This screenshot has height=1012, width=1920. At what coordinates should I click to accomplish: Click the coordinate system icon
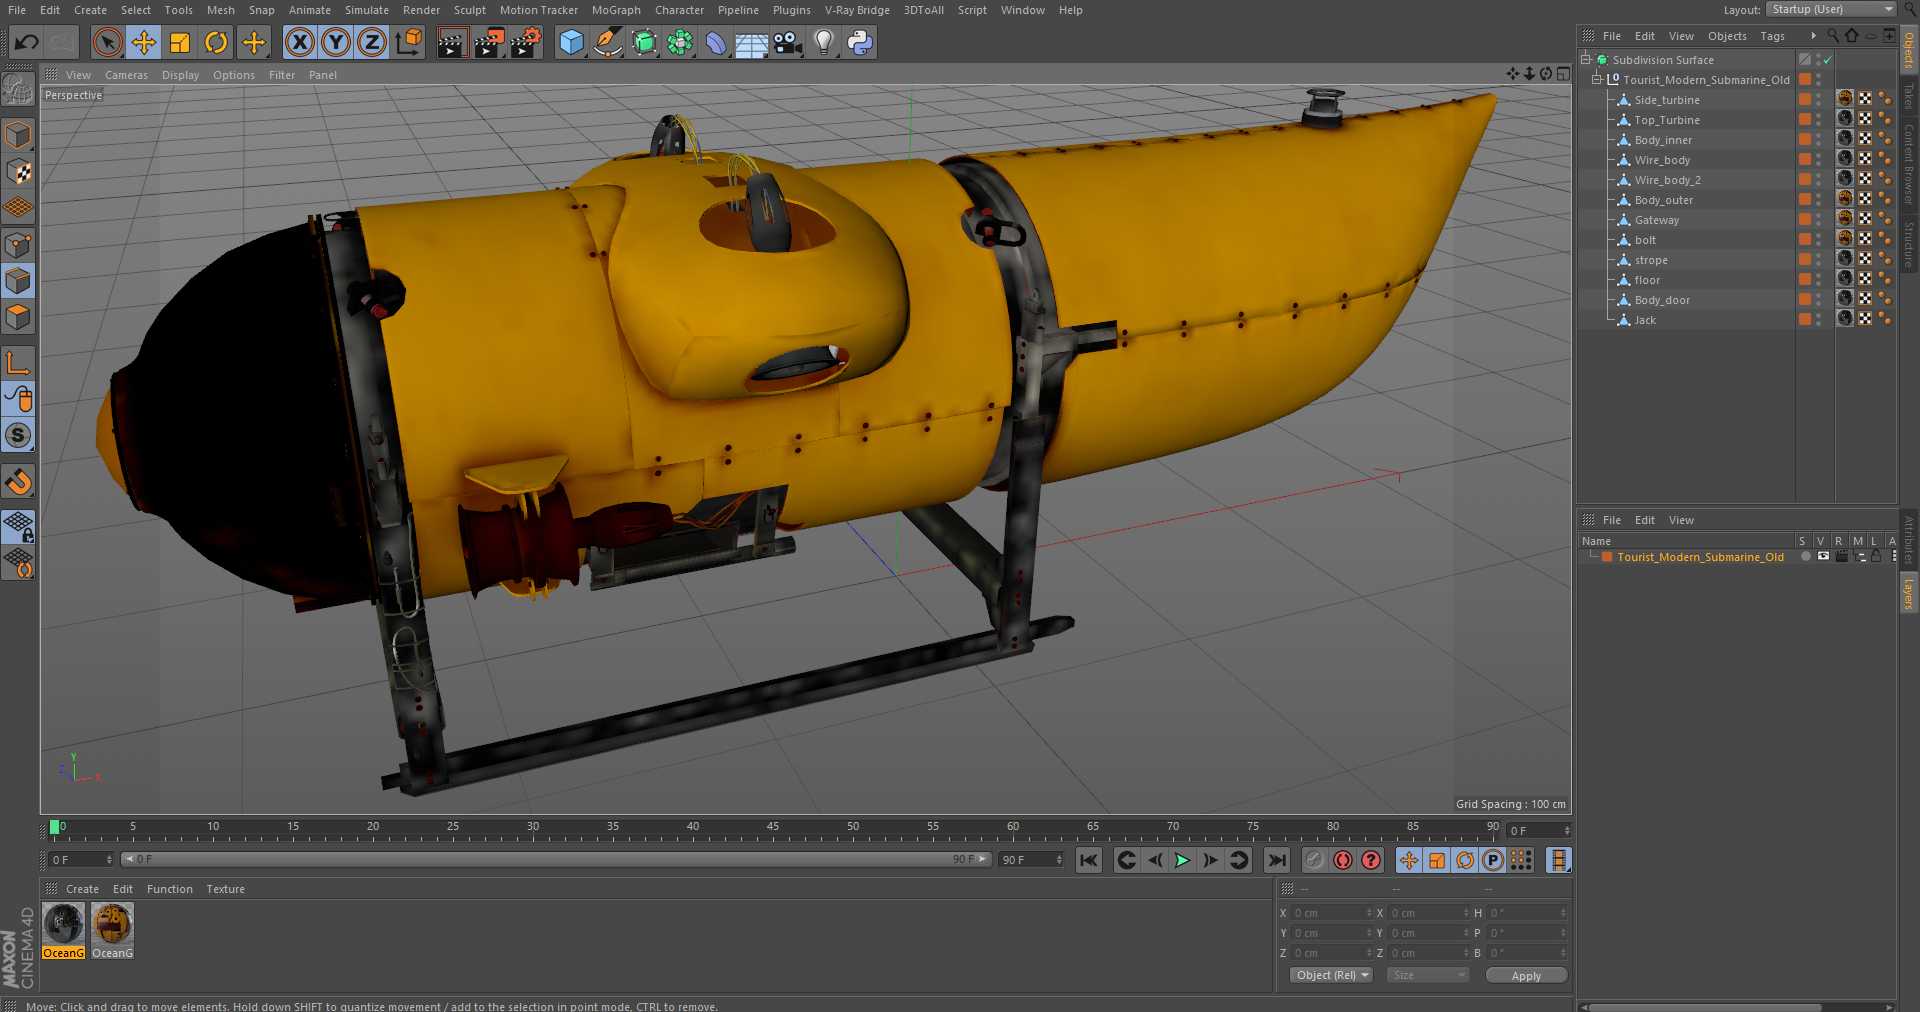(409, 42)
